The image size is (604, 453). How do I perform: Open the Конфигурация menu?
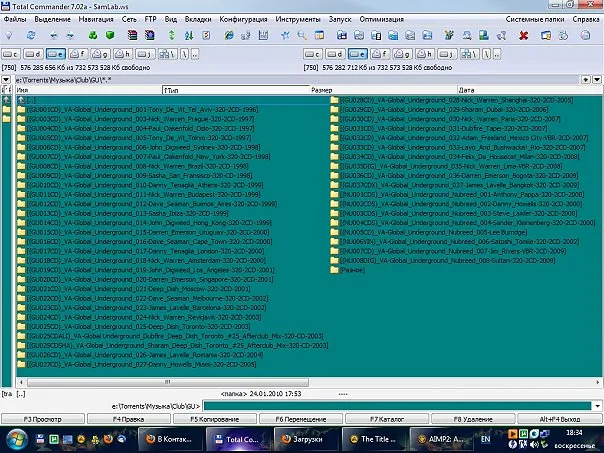pos(243,19)
